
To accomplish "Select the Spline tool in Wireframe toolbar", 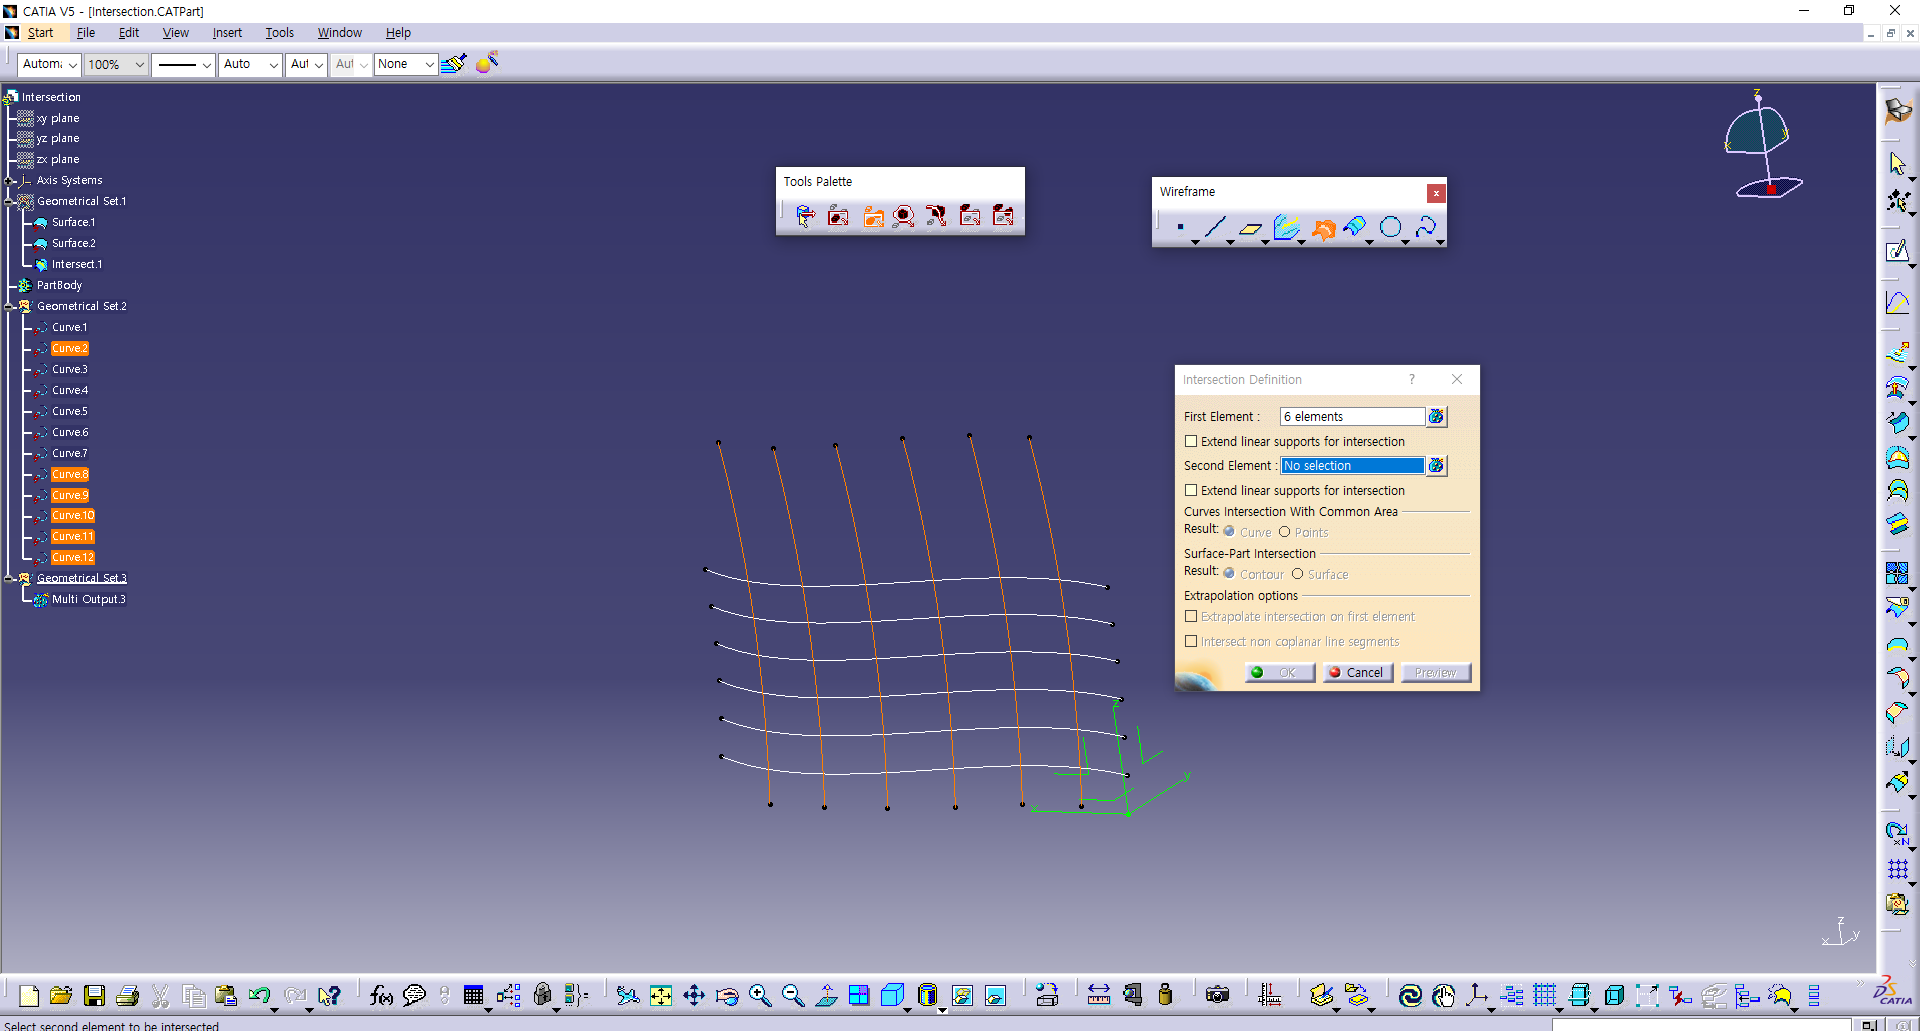I will [x=1426, y=227].
